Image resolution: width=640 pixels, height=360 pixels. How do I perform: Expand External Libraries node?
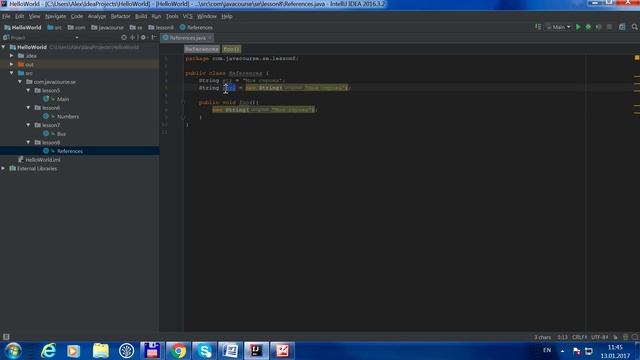pyautogui.click(x=4, y=168)
